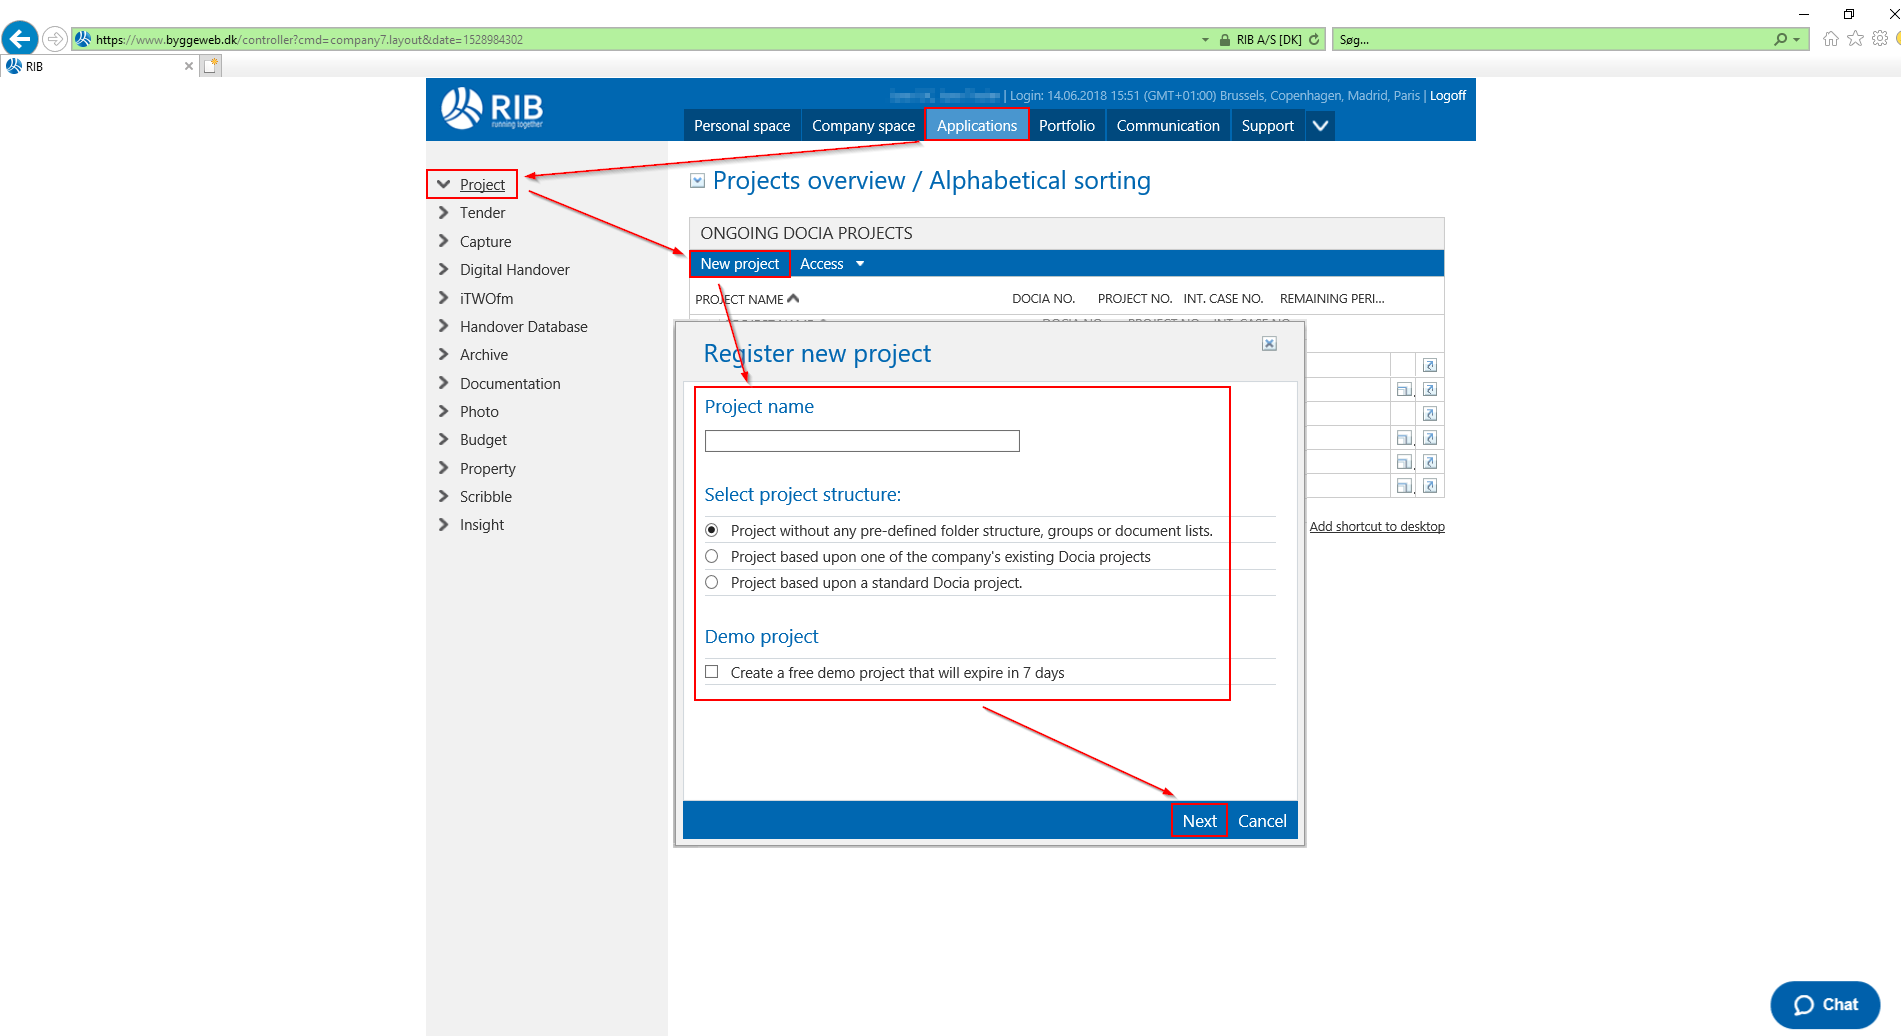
Task: Click the Project name text field
Action: pos(862,441)
